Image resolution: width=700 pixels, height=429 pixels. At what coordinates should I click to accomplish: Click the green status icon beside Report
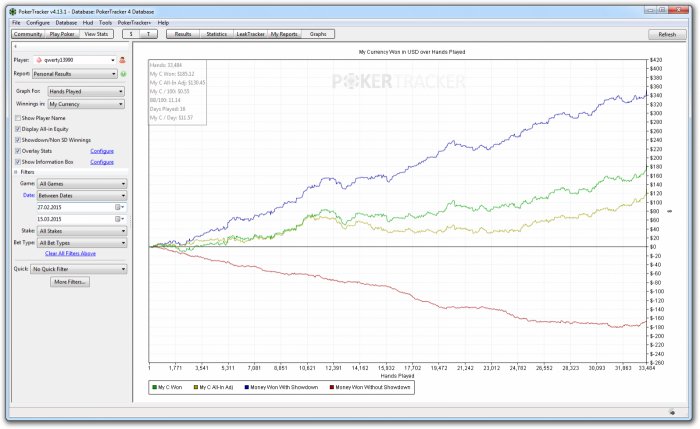tap(123, 74)
